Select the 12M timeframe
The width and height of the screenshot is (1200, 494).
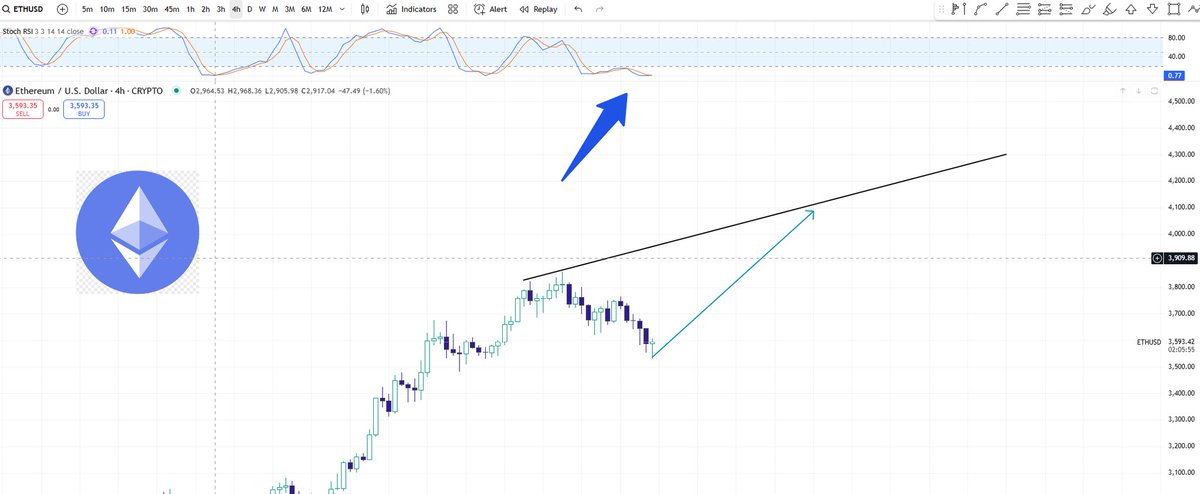pyautogui.click(x=324, y=9)
